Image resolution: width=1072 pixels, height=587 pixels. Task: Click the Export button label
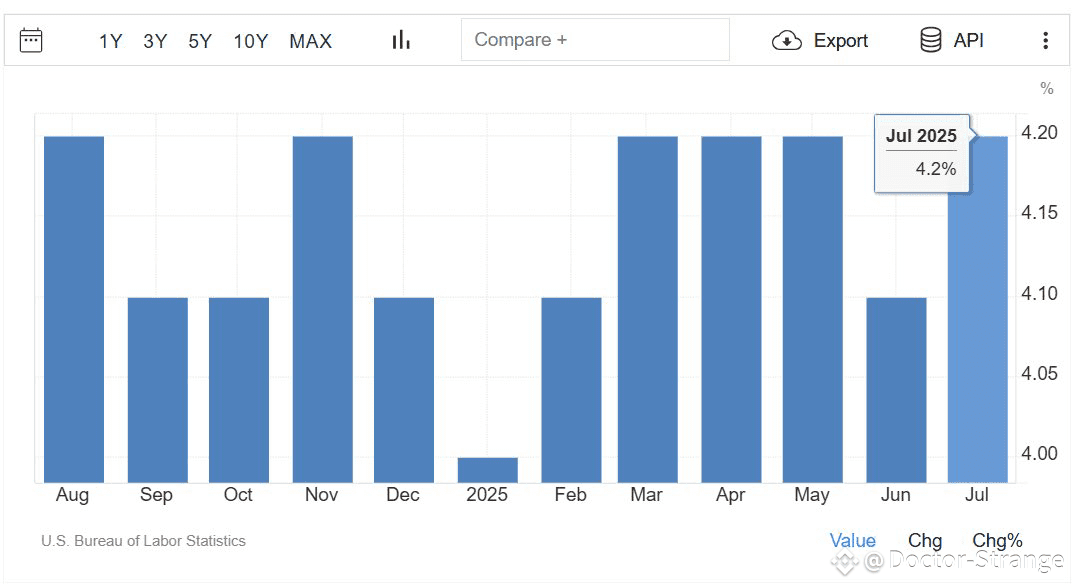pos(840,41)
